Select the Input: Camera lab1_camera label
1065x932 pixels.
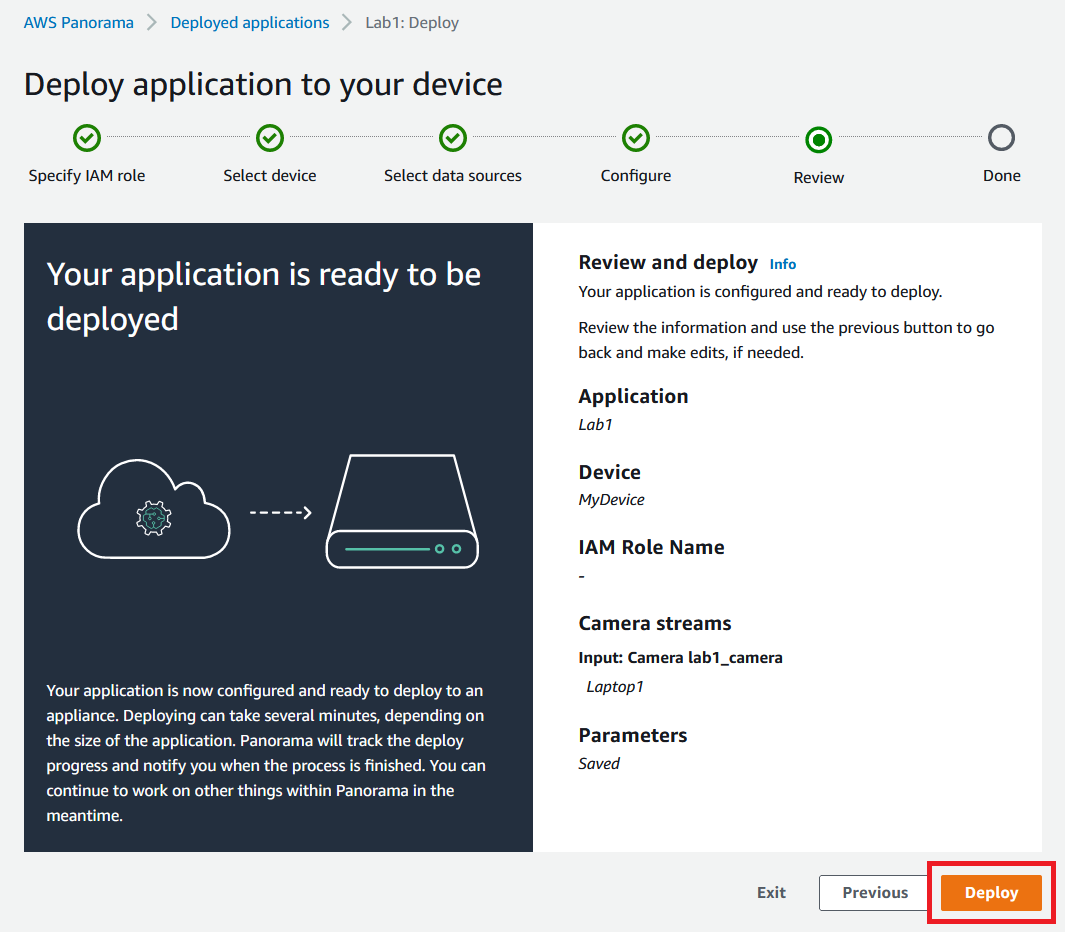point(680,658)
